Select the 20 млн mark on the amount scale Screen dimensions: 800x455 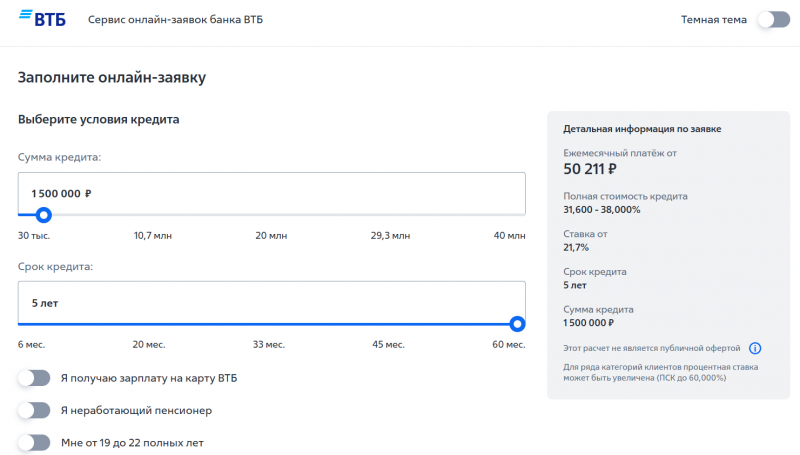[x=271, y=236]
